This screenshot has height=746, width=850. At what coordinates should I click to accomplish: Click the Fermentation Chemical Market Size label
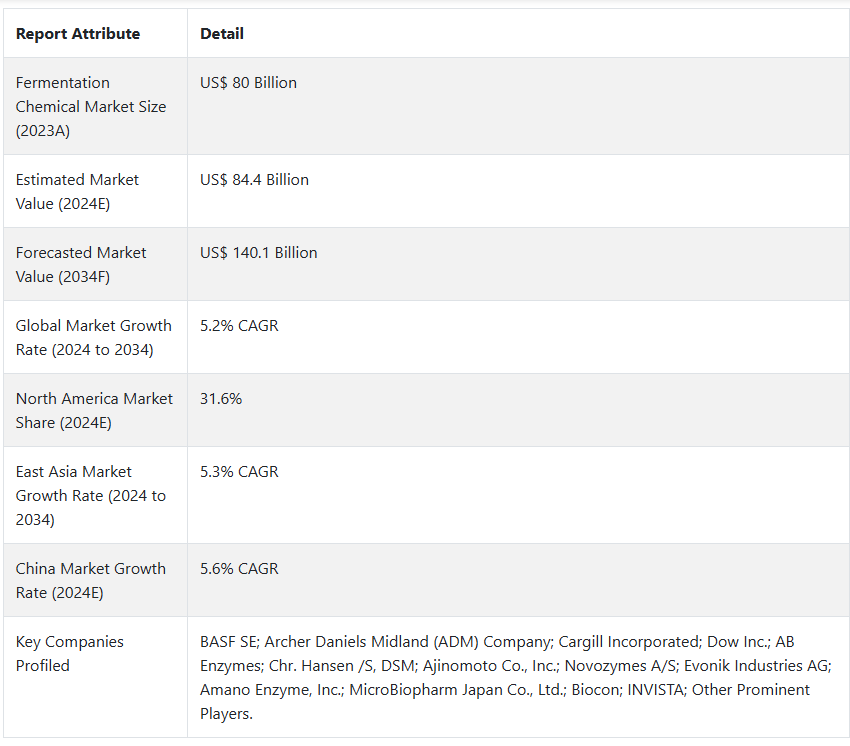point(91,106)
